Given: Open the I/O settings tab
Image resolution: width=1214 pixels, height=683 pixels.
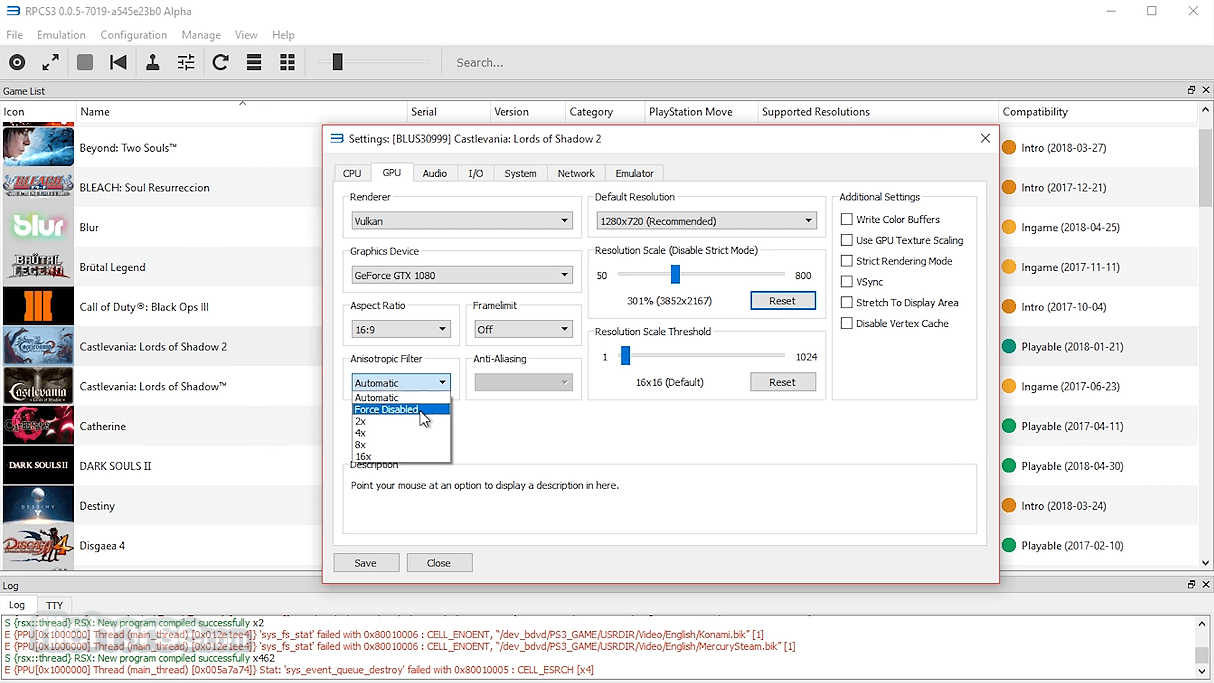Looking at the screenshot, I should coord(476,173).
